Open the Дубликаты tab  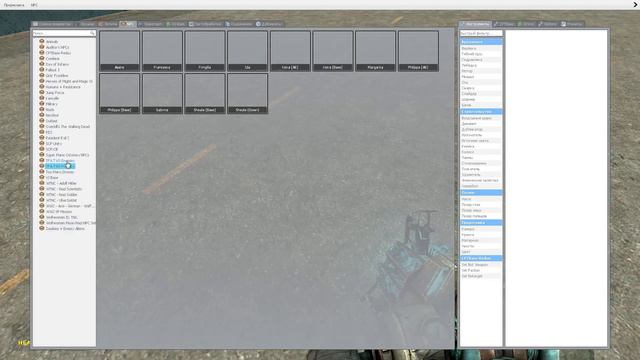click(x=269, y=24)
